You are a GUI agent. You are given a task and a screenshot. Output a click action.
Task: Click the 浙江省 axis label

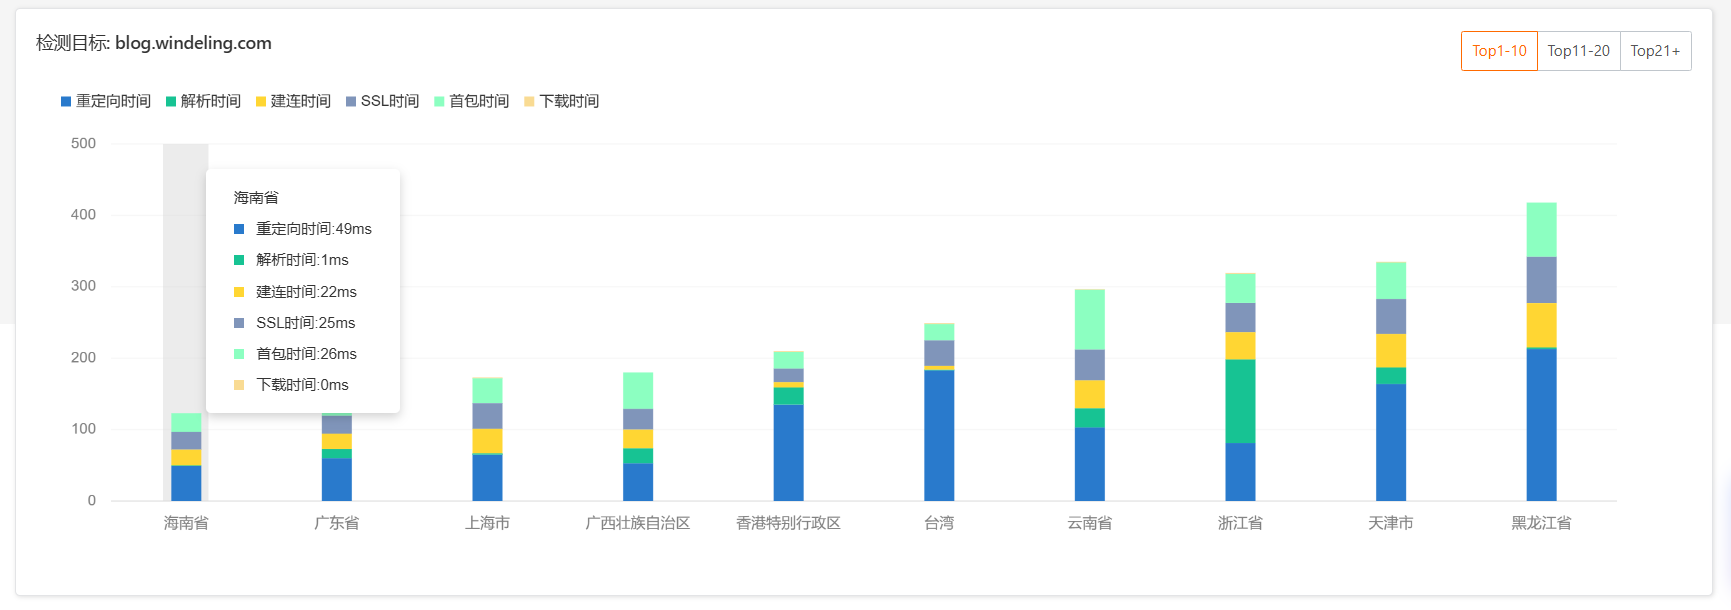coord(1240,523)
